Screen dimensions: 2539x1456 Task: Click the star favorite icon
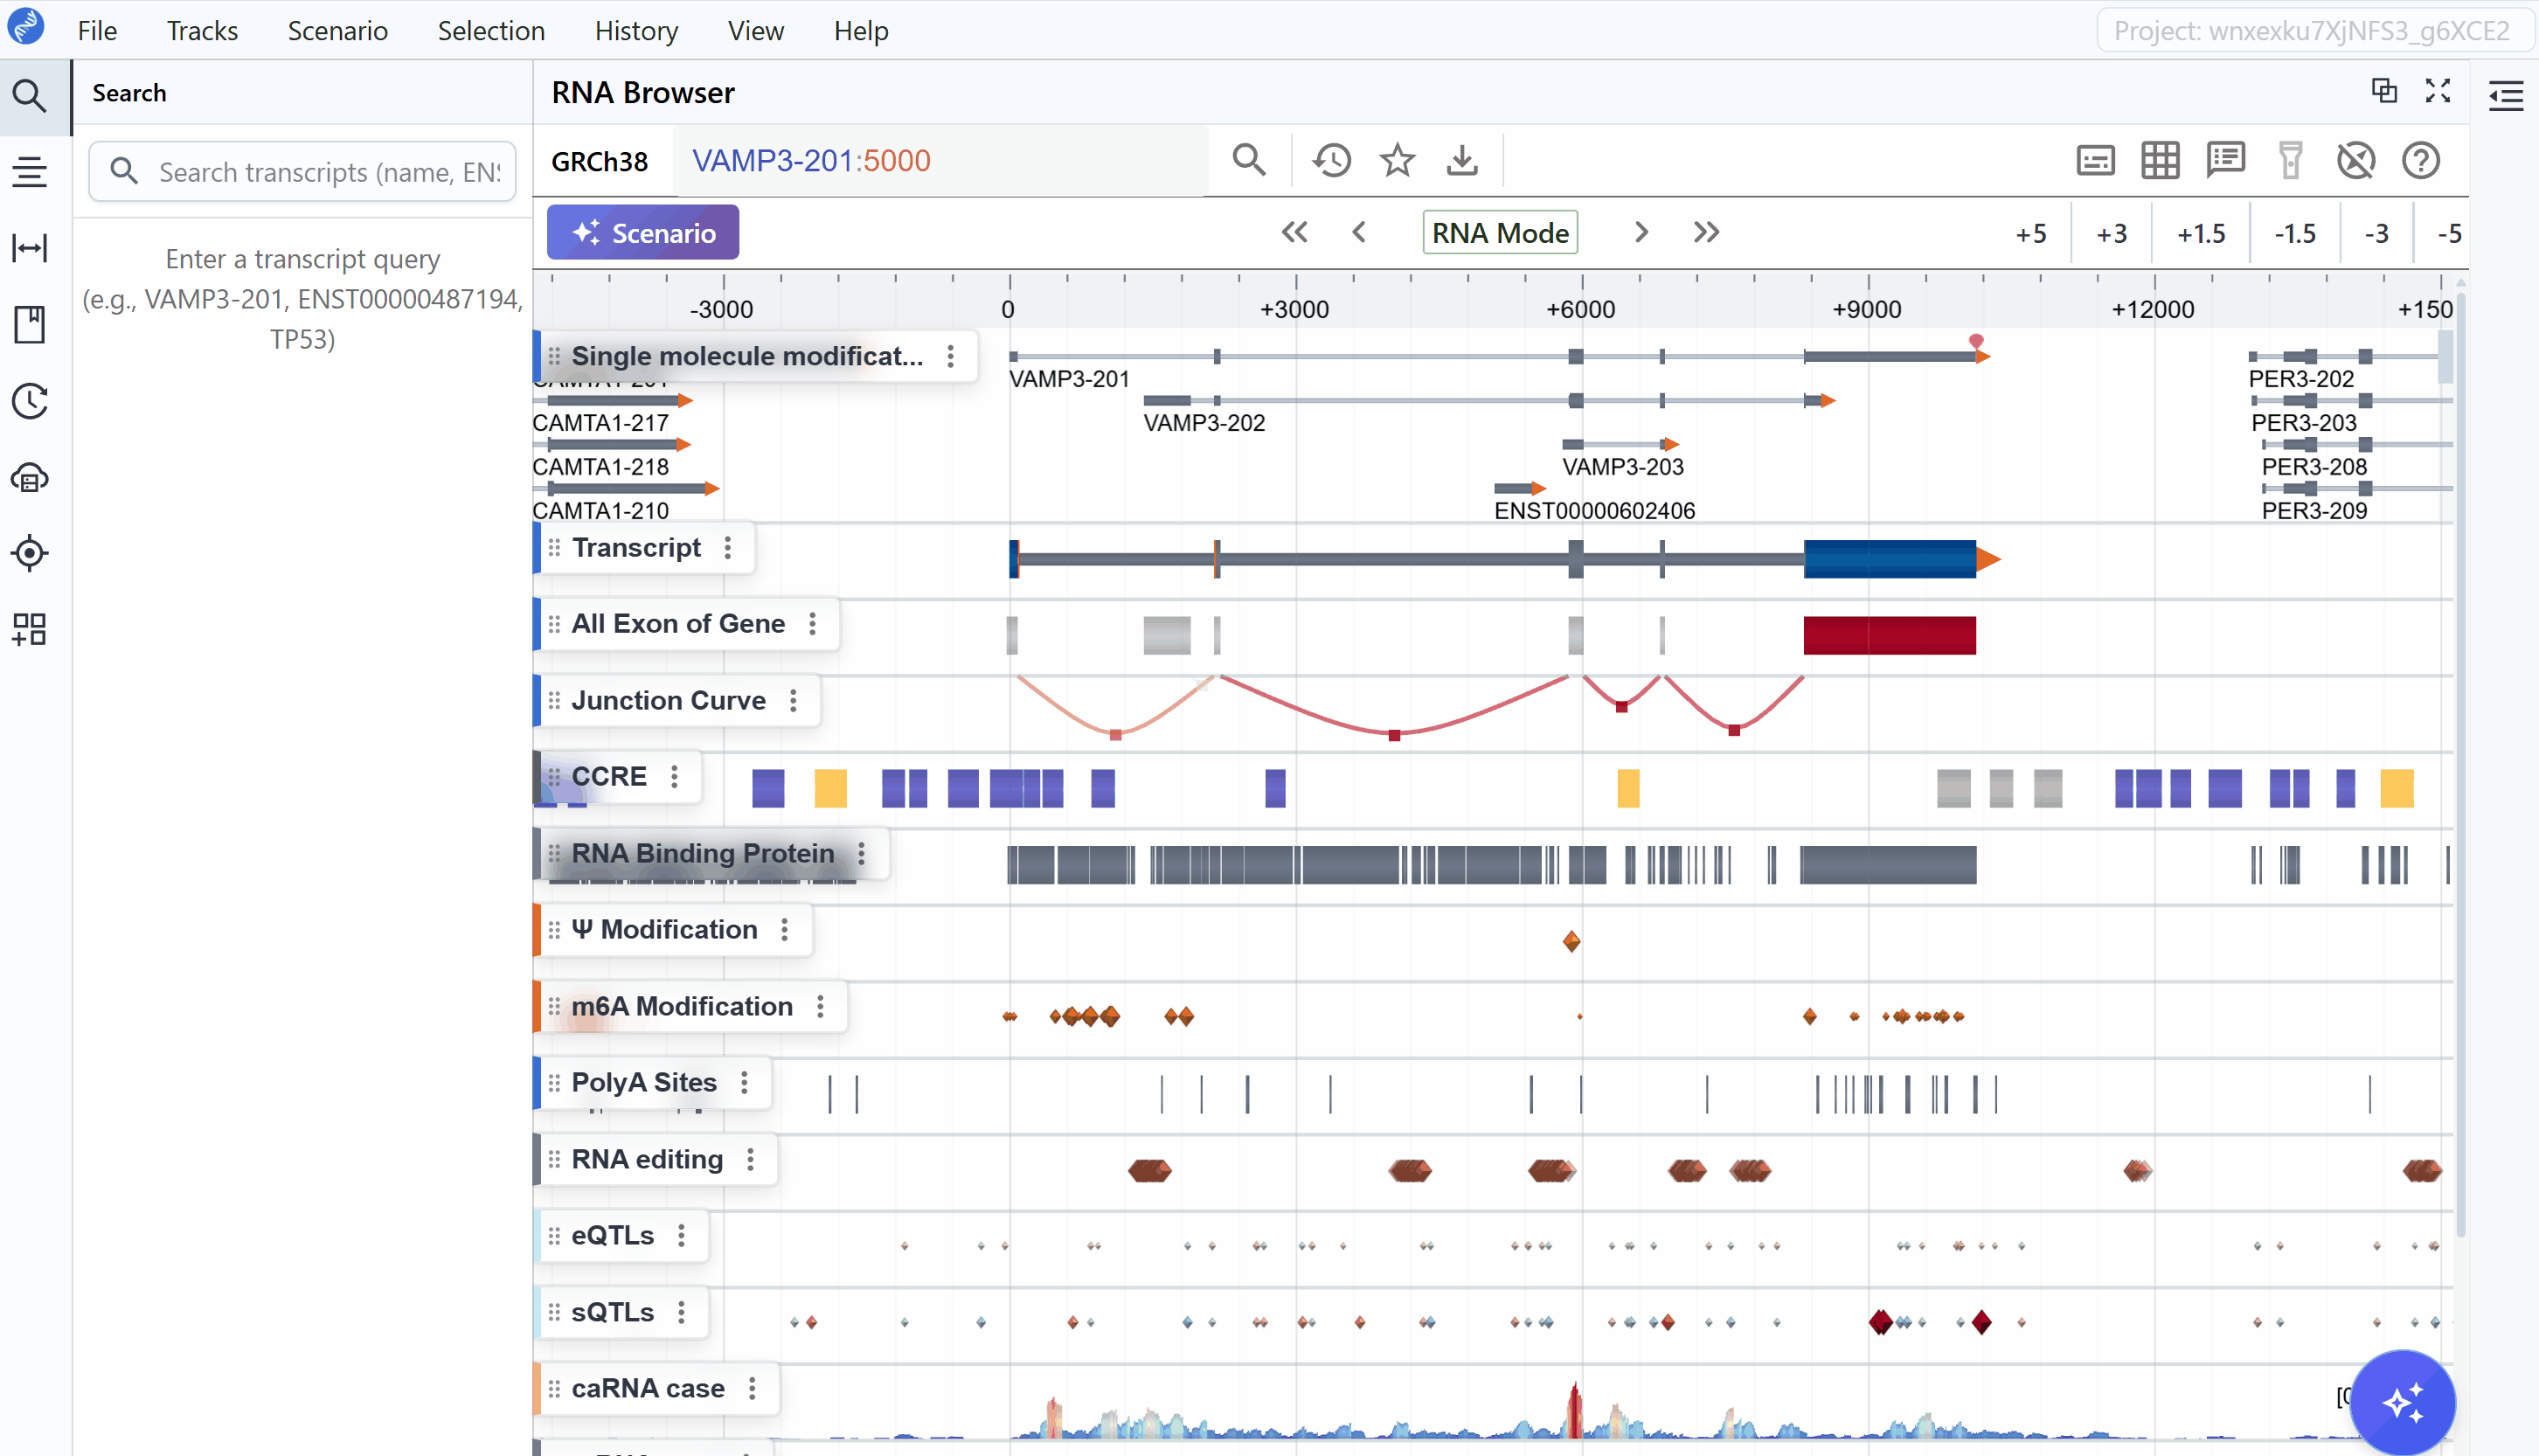pos(1397,160)
